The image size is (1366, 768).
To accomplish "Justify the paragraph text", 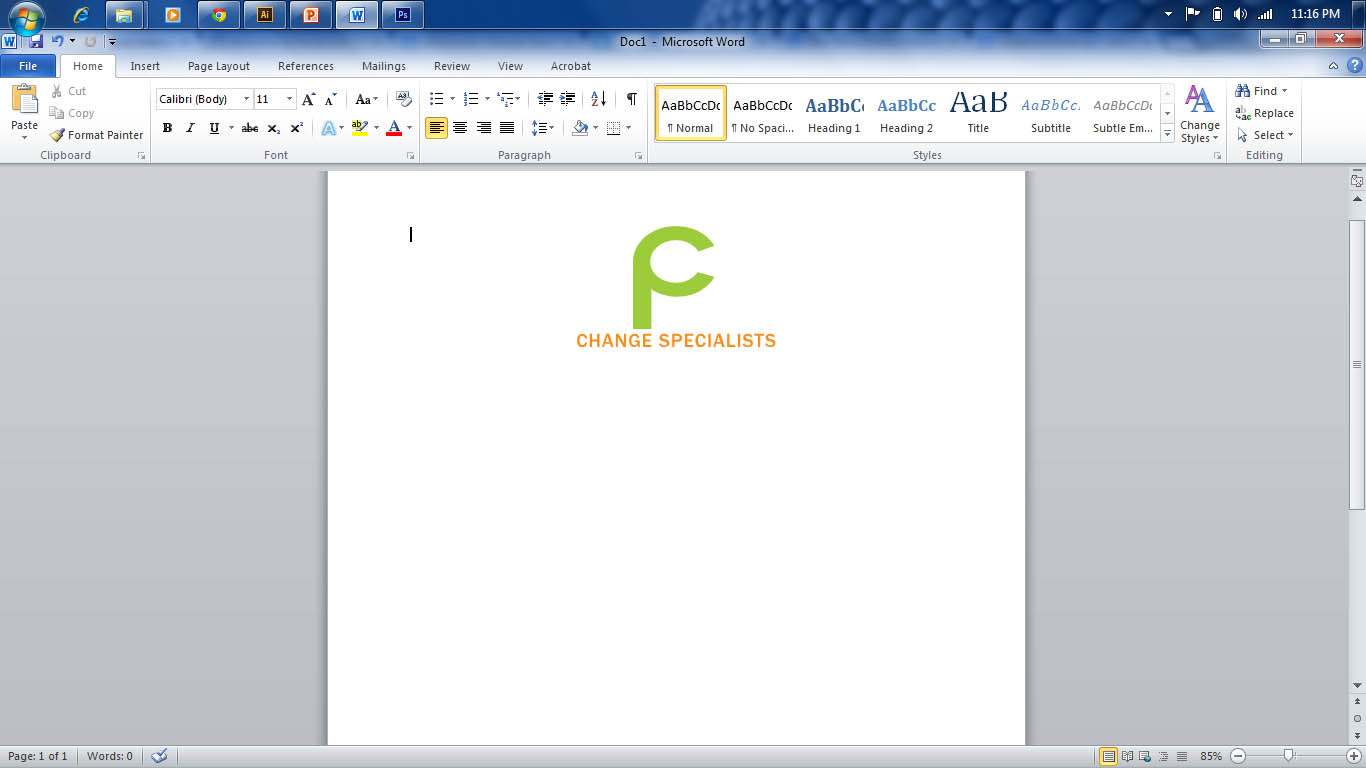I will click(507, 128).
